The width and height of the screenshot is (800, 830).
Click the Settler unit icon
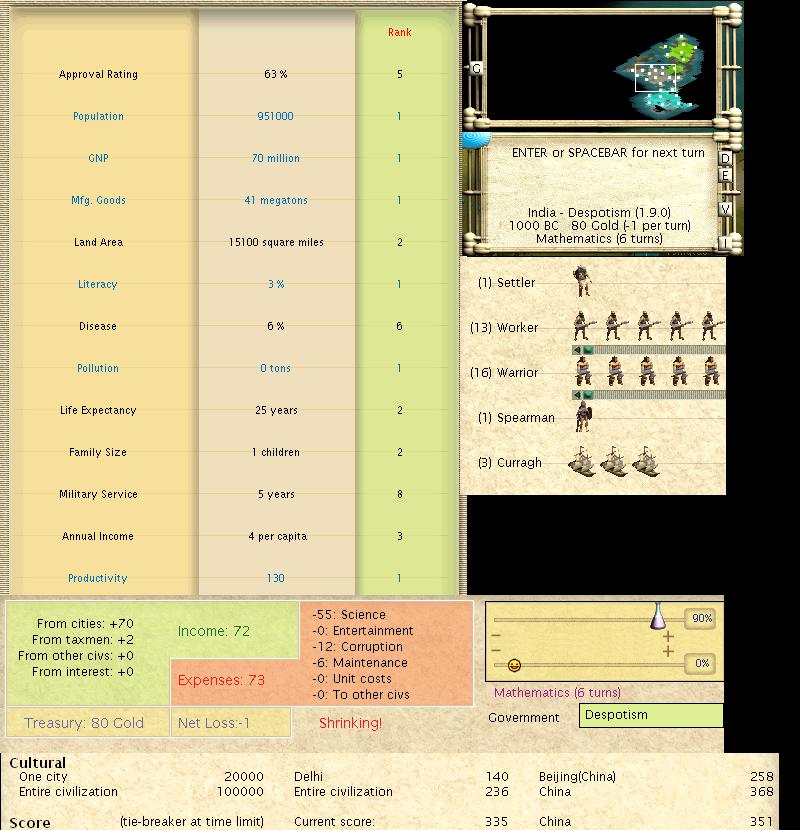tap(582, 282)
